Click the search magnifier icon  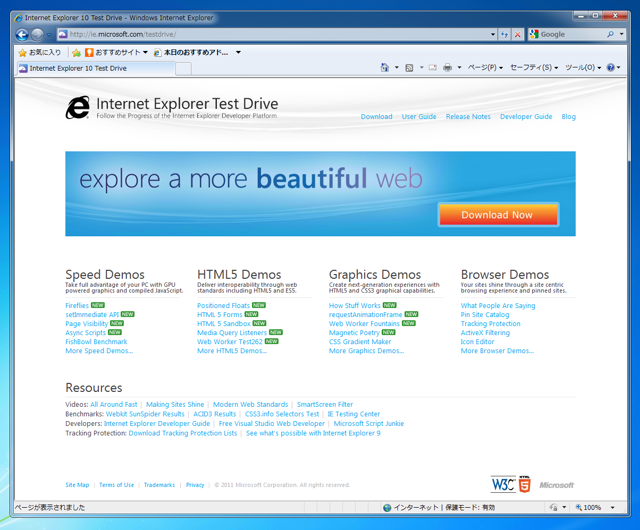(610, 34)
